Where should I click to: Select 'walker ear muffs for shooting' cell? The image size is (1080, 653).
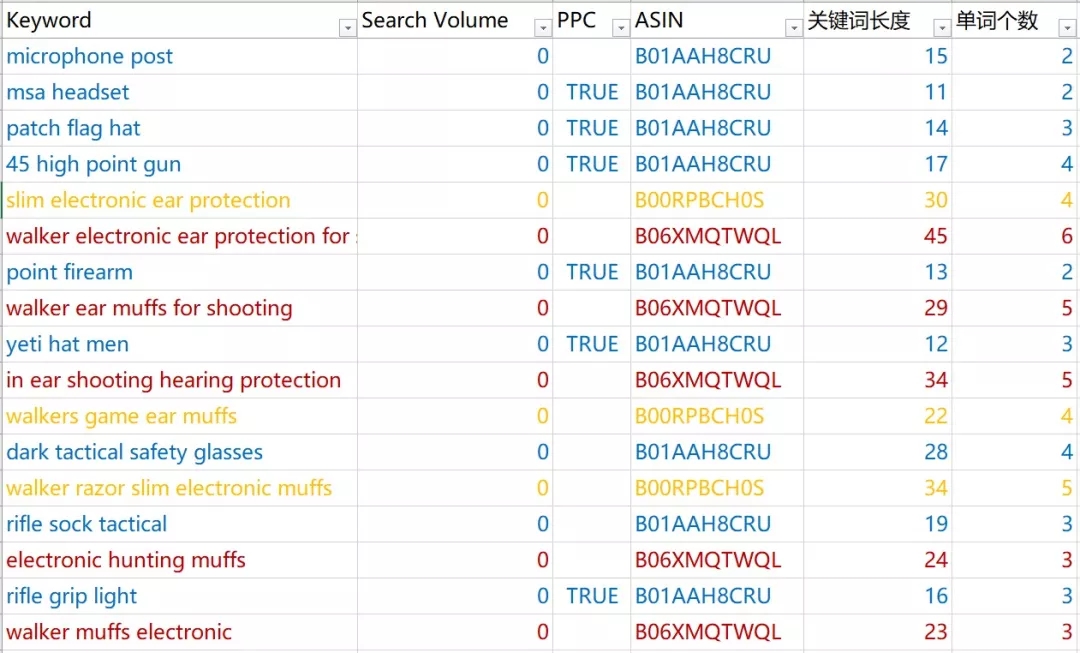pyautogui.click(x=179, y=308)
